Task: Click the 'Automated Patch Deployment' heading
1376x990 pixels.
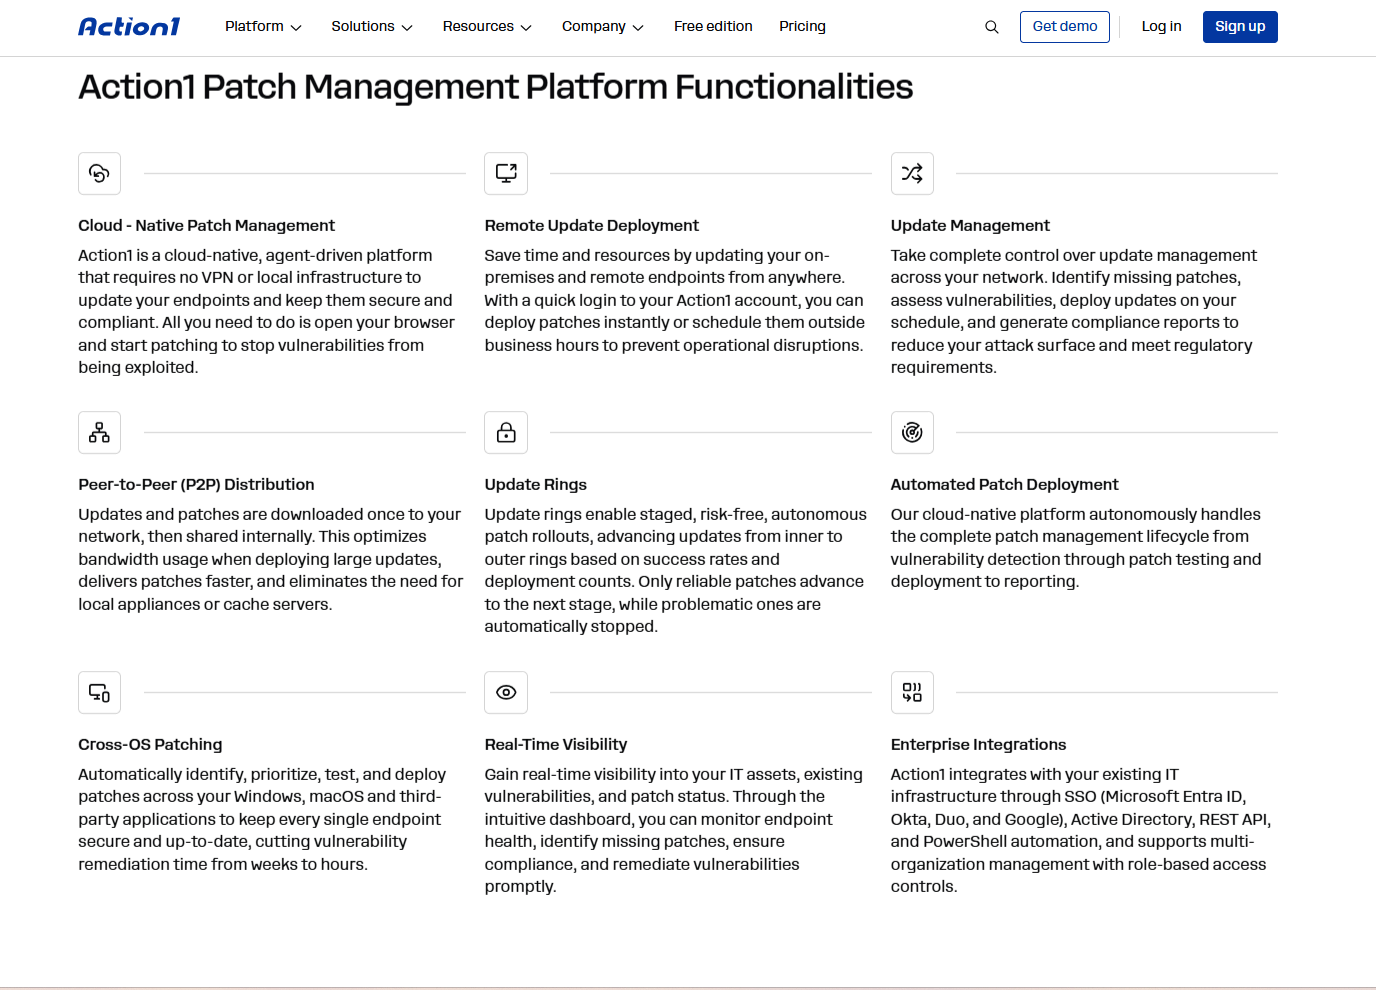Action: pyautogui.click(x=1004, y=485)
